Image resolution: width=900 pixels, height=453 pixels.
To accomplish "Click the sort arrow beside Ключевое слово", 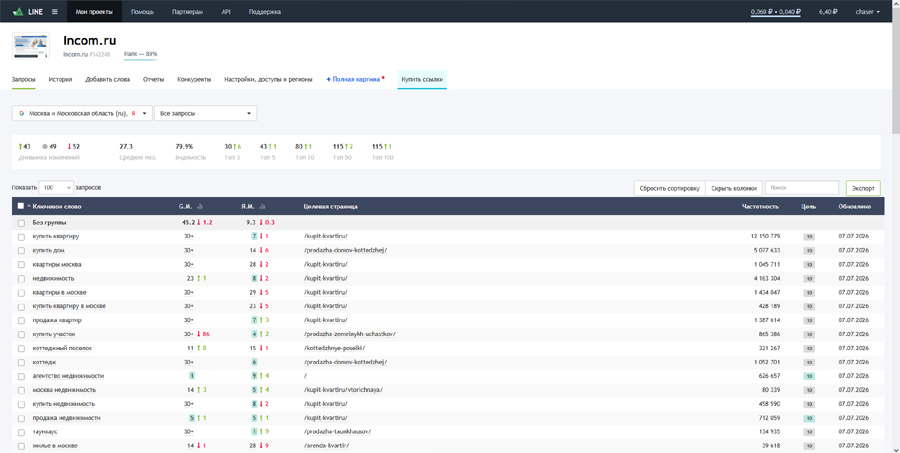I will (x=29, y=206).
